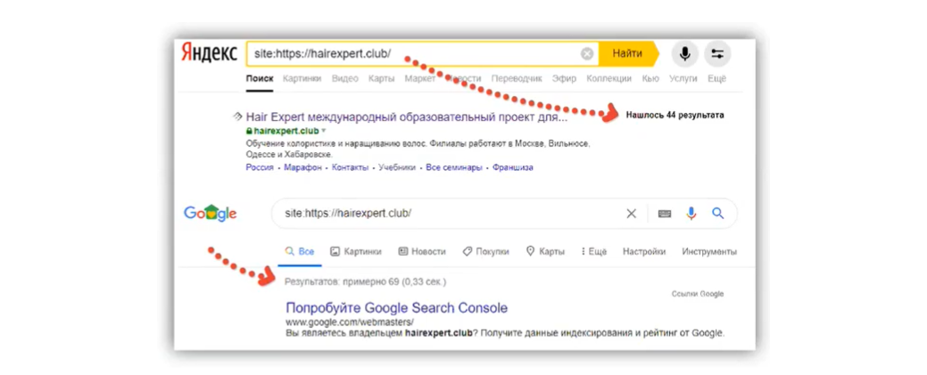Open the Учебники sitelink
927x375 pixels.
(397, 167)
